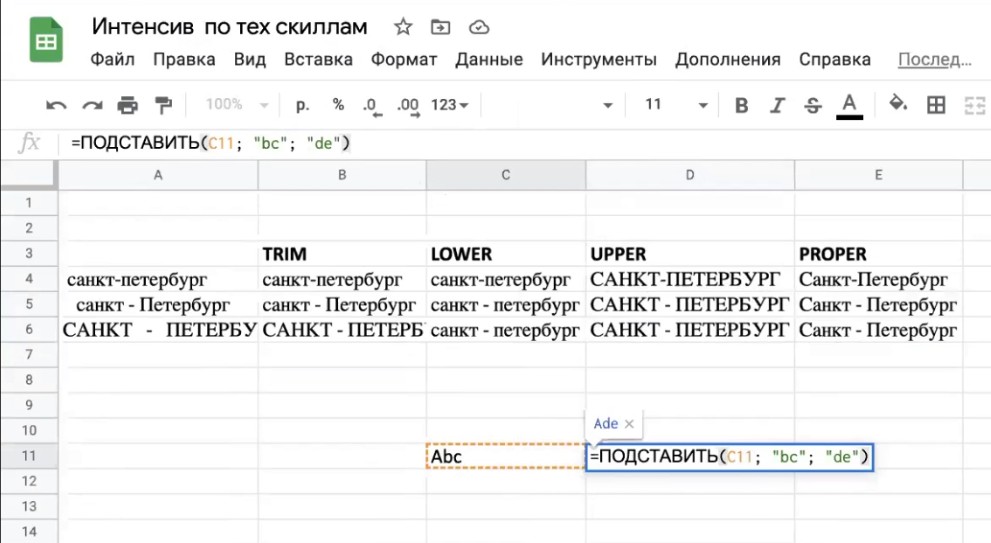The image size is (991, 543).
Task: Select column E header
Action: tap(879, 175)
